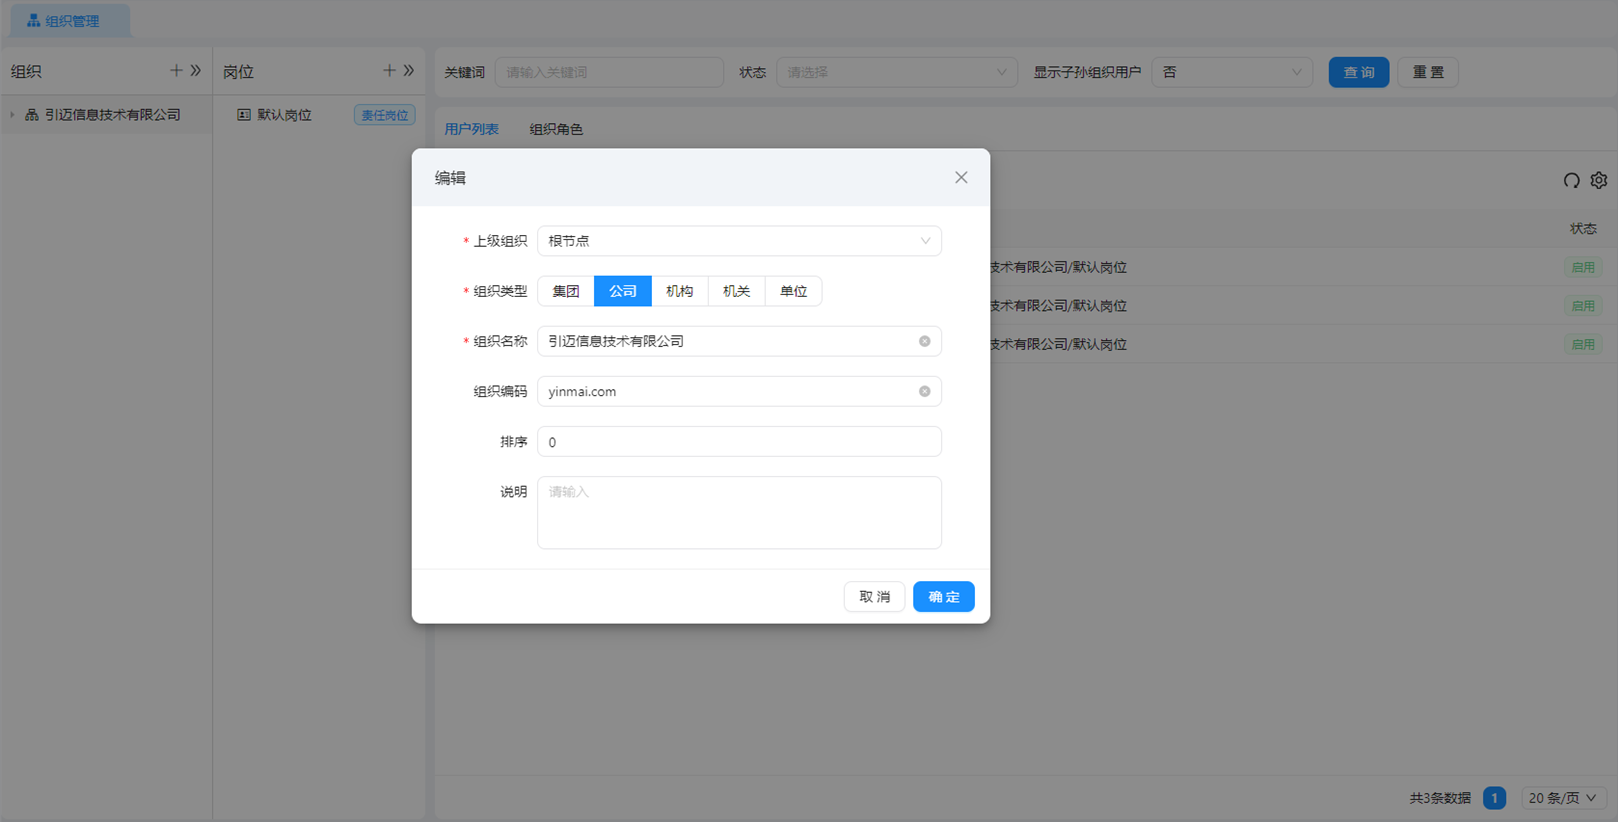
Task: Click into the 说明 text area
Action: coord(739,512)
